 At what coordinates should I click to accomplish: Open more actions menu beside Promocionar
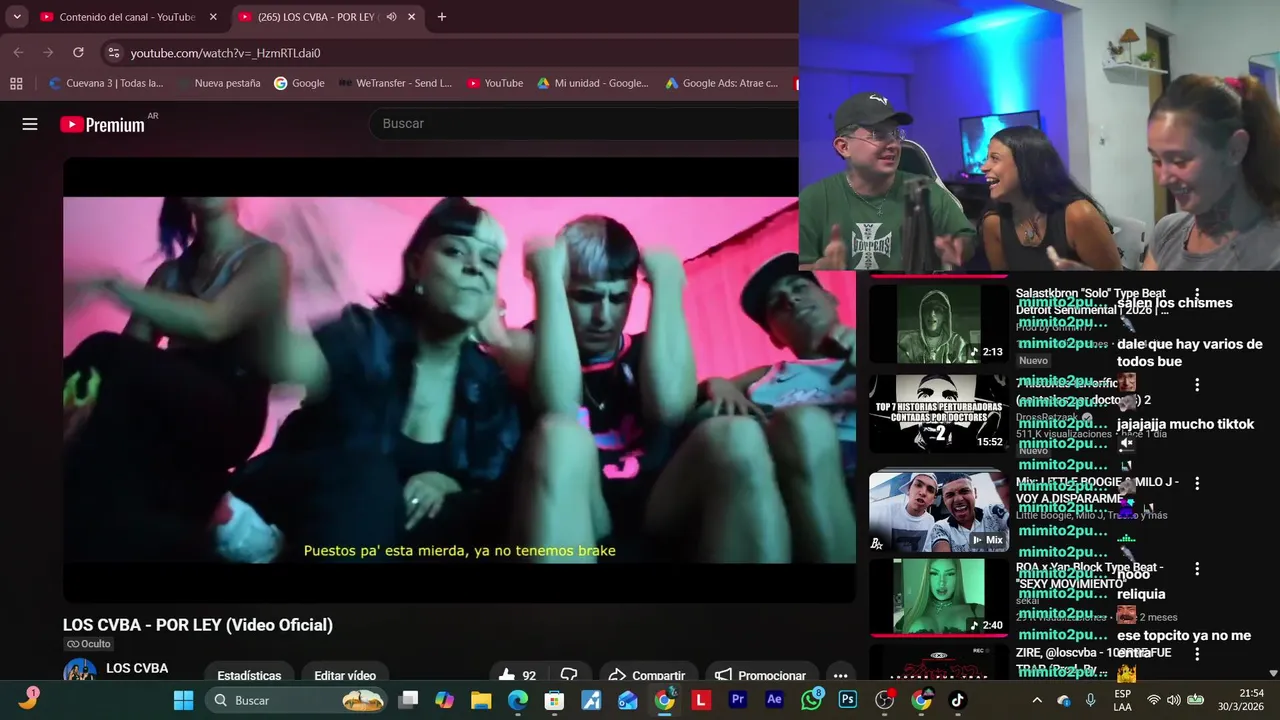840,675
